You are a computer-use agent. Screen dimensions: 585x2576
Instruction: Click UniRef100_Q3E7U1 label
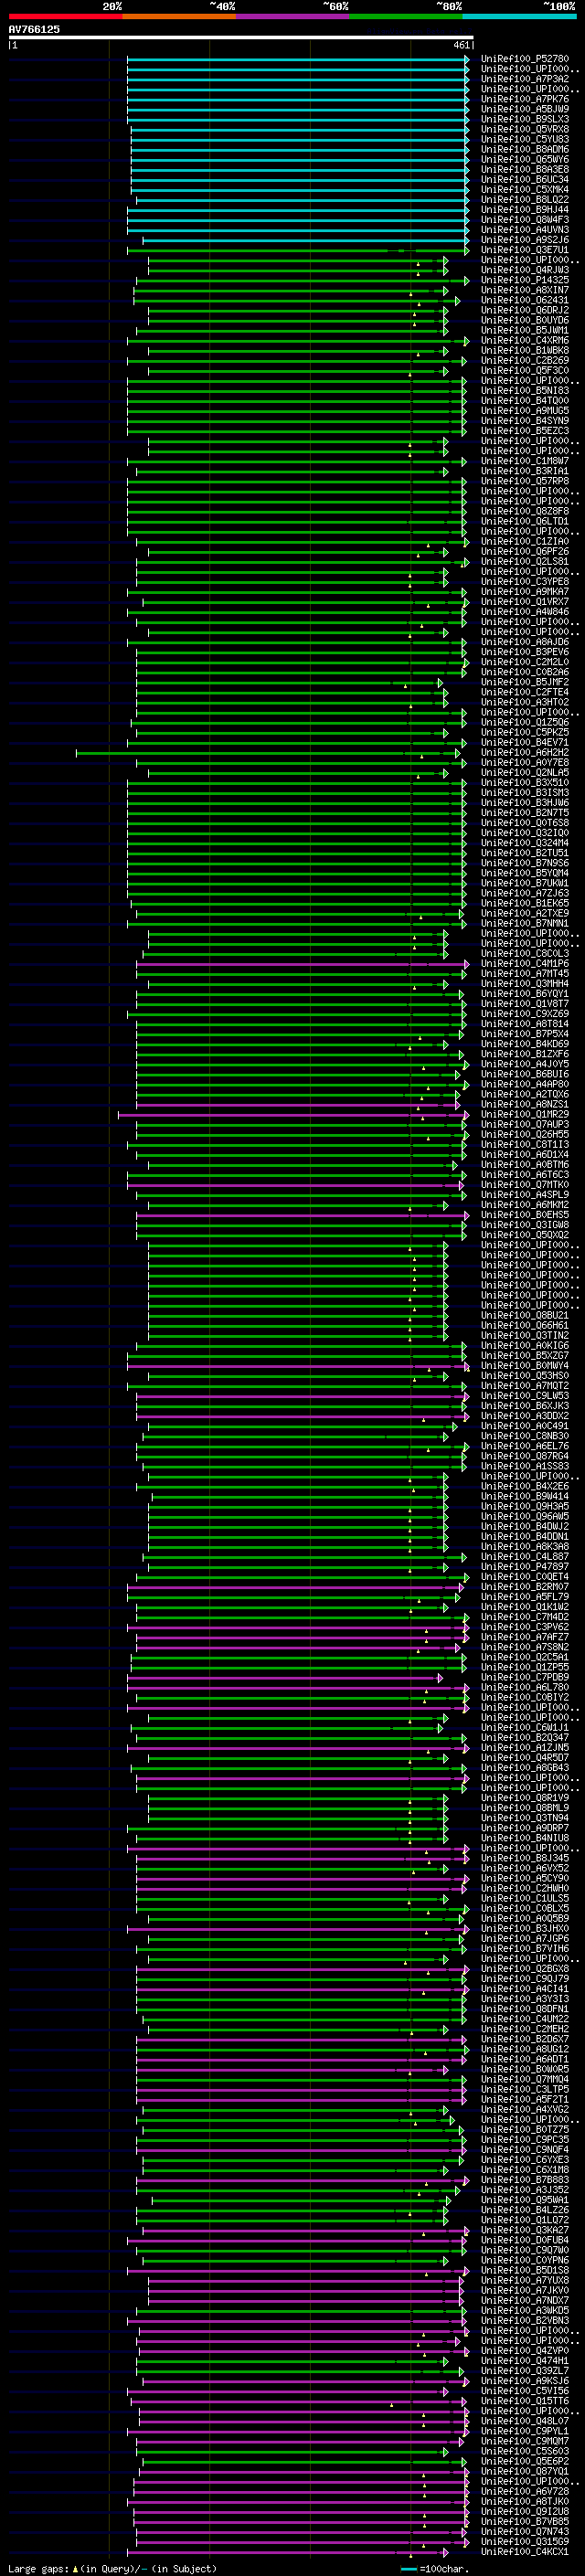coord(525,250)
